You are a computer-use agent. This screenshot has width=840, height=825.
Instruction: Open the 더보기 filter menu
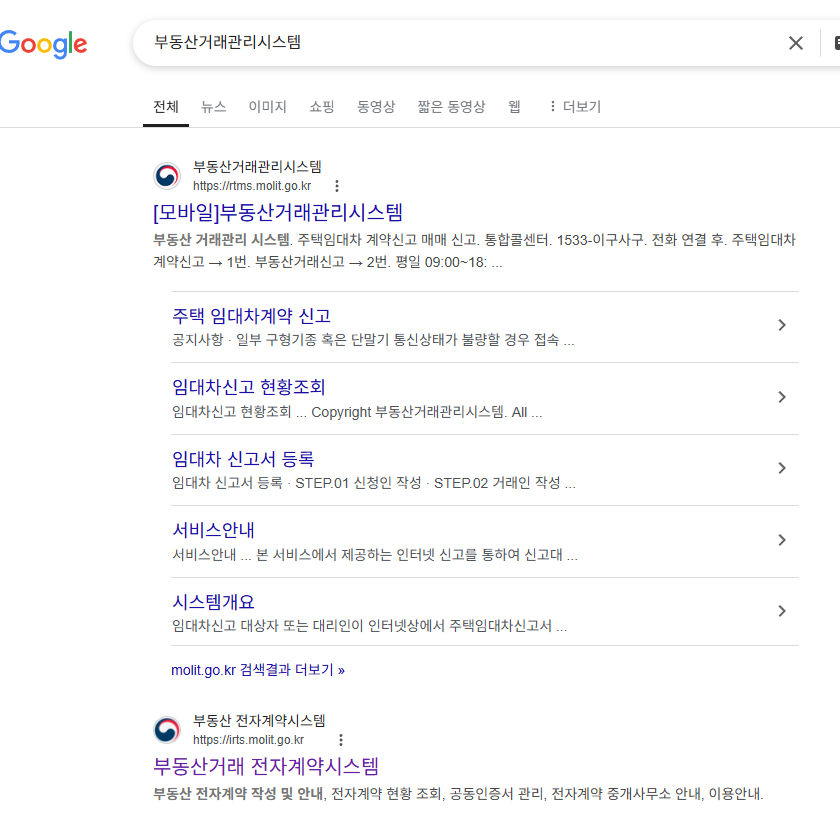coord(575,107)
